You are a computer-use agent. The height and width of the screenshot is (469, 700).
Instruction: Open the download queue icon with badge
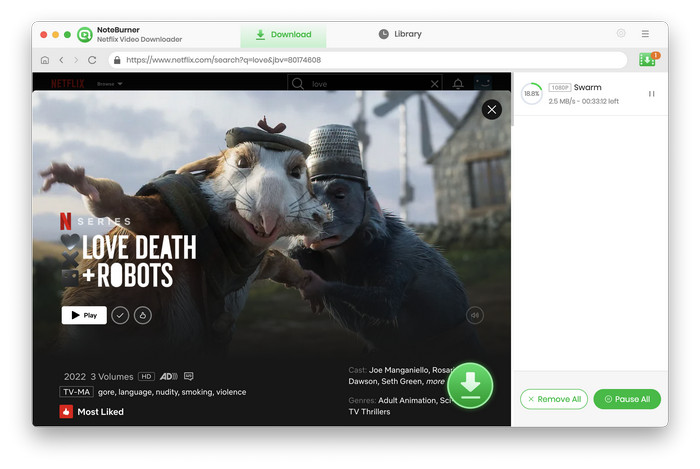point(649,58)
